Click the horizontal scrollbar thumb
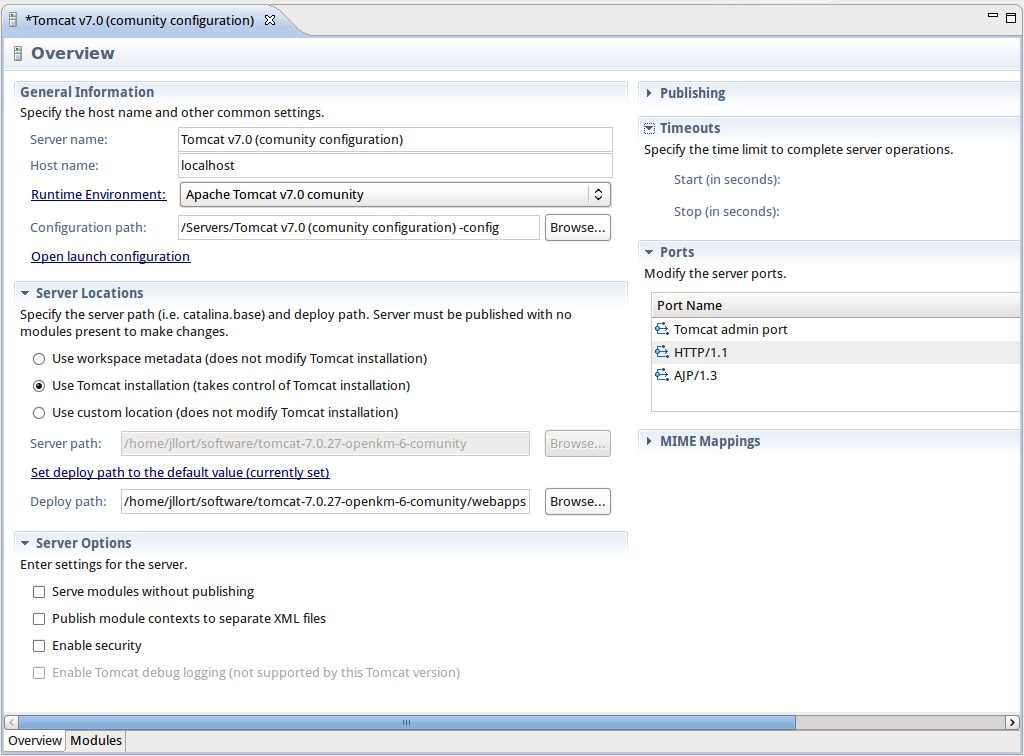The image size is (1024, 756). (407, 722)
